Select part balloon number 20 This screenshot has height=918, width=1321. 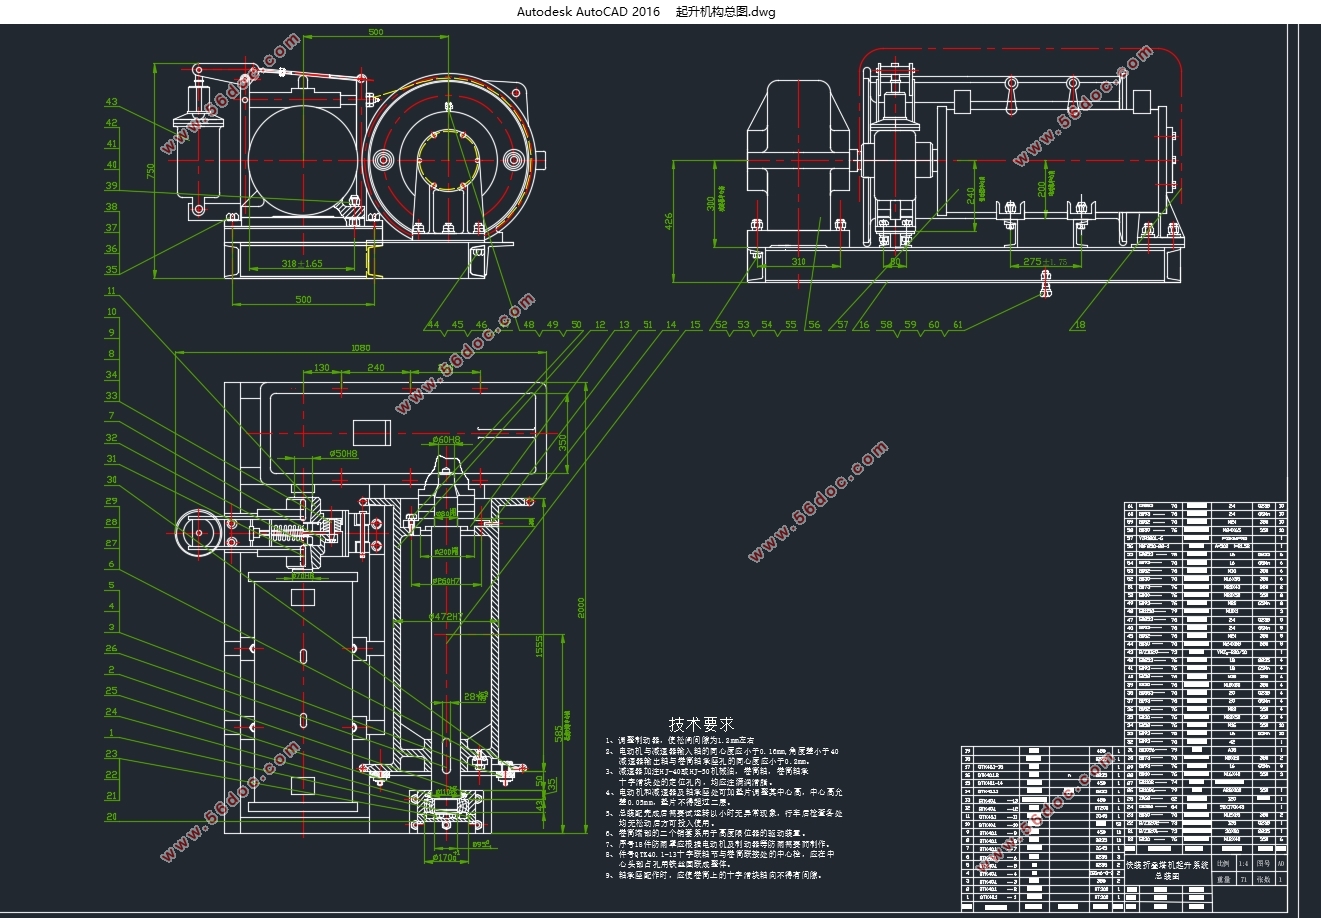tap(111, 818)
